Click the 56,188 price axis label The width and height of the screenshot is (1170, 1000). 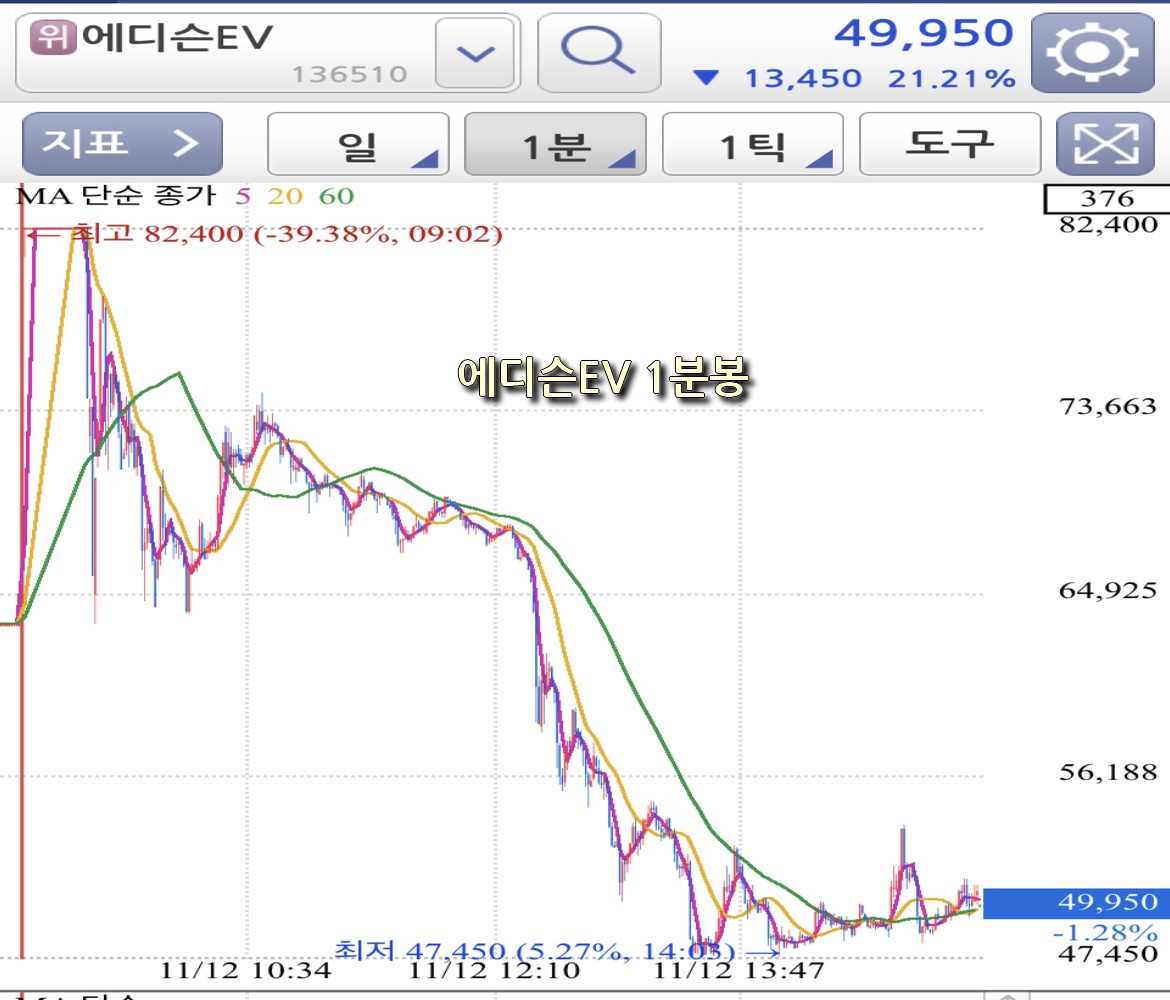1107,772
